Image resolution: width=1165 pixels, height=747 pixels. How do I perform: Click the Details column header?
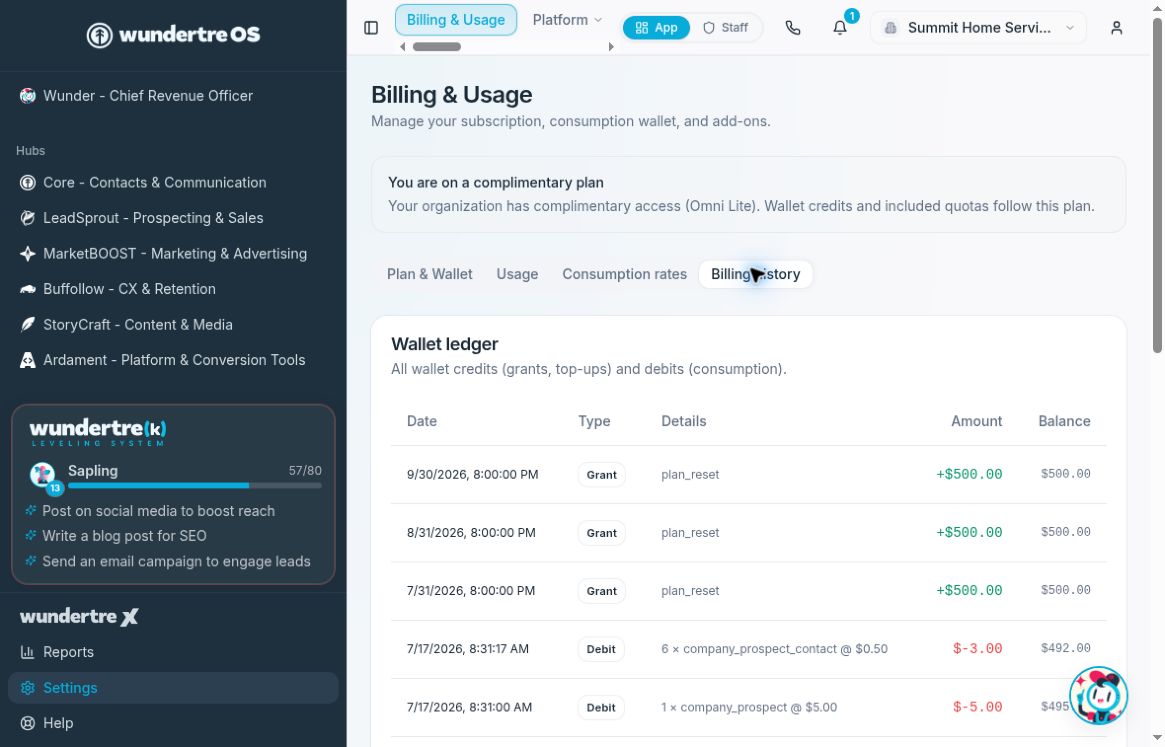(684, 421)
